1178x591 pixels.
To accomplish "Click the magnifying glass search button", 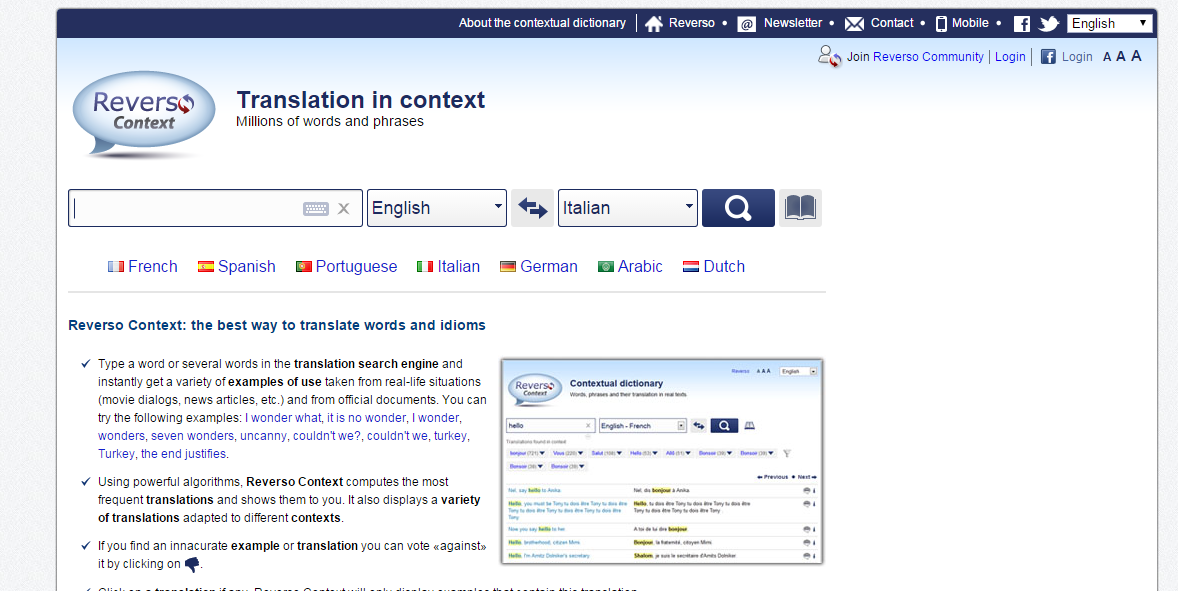I will [738, 208].
